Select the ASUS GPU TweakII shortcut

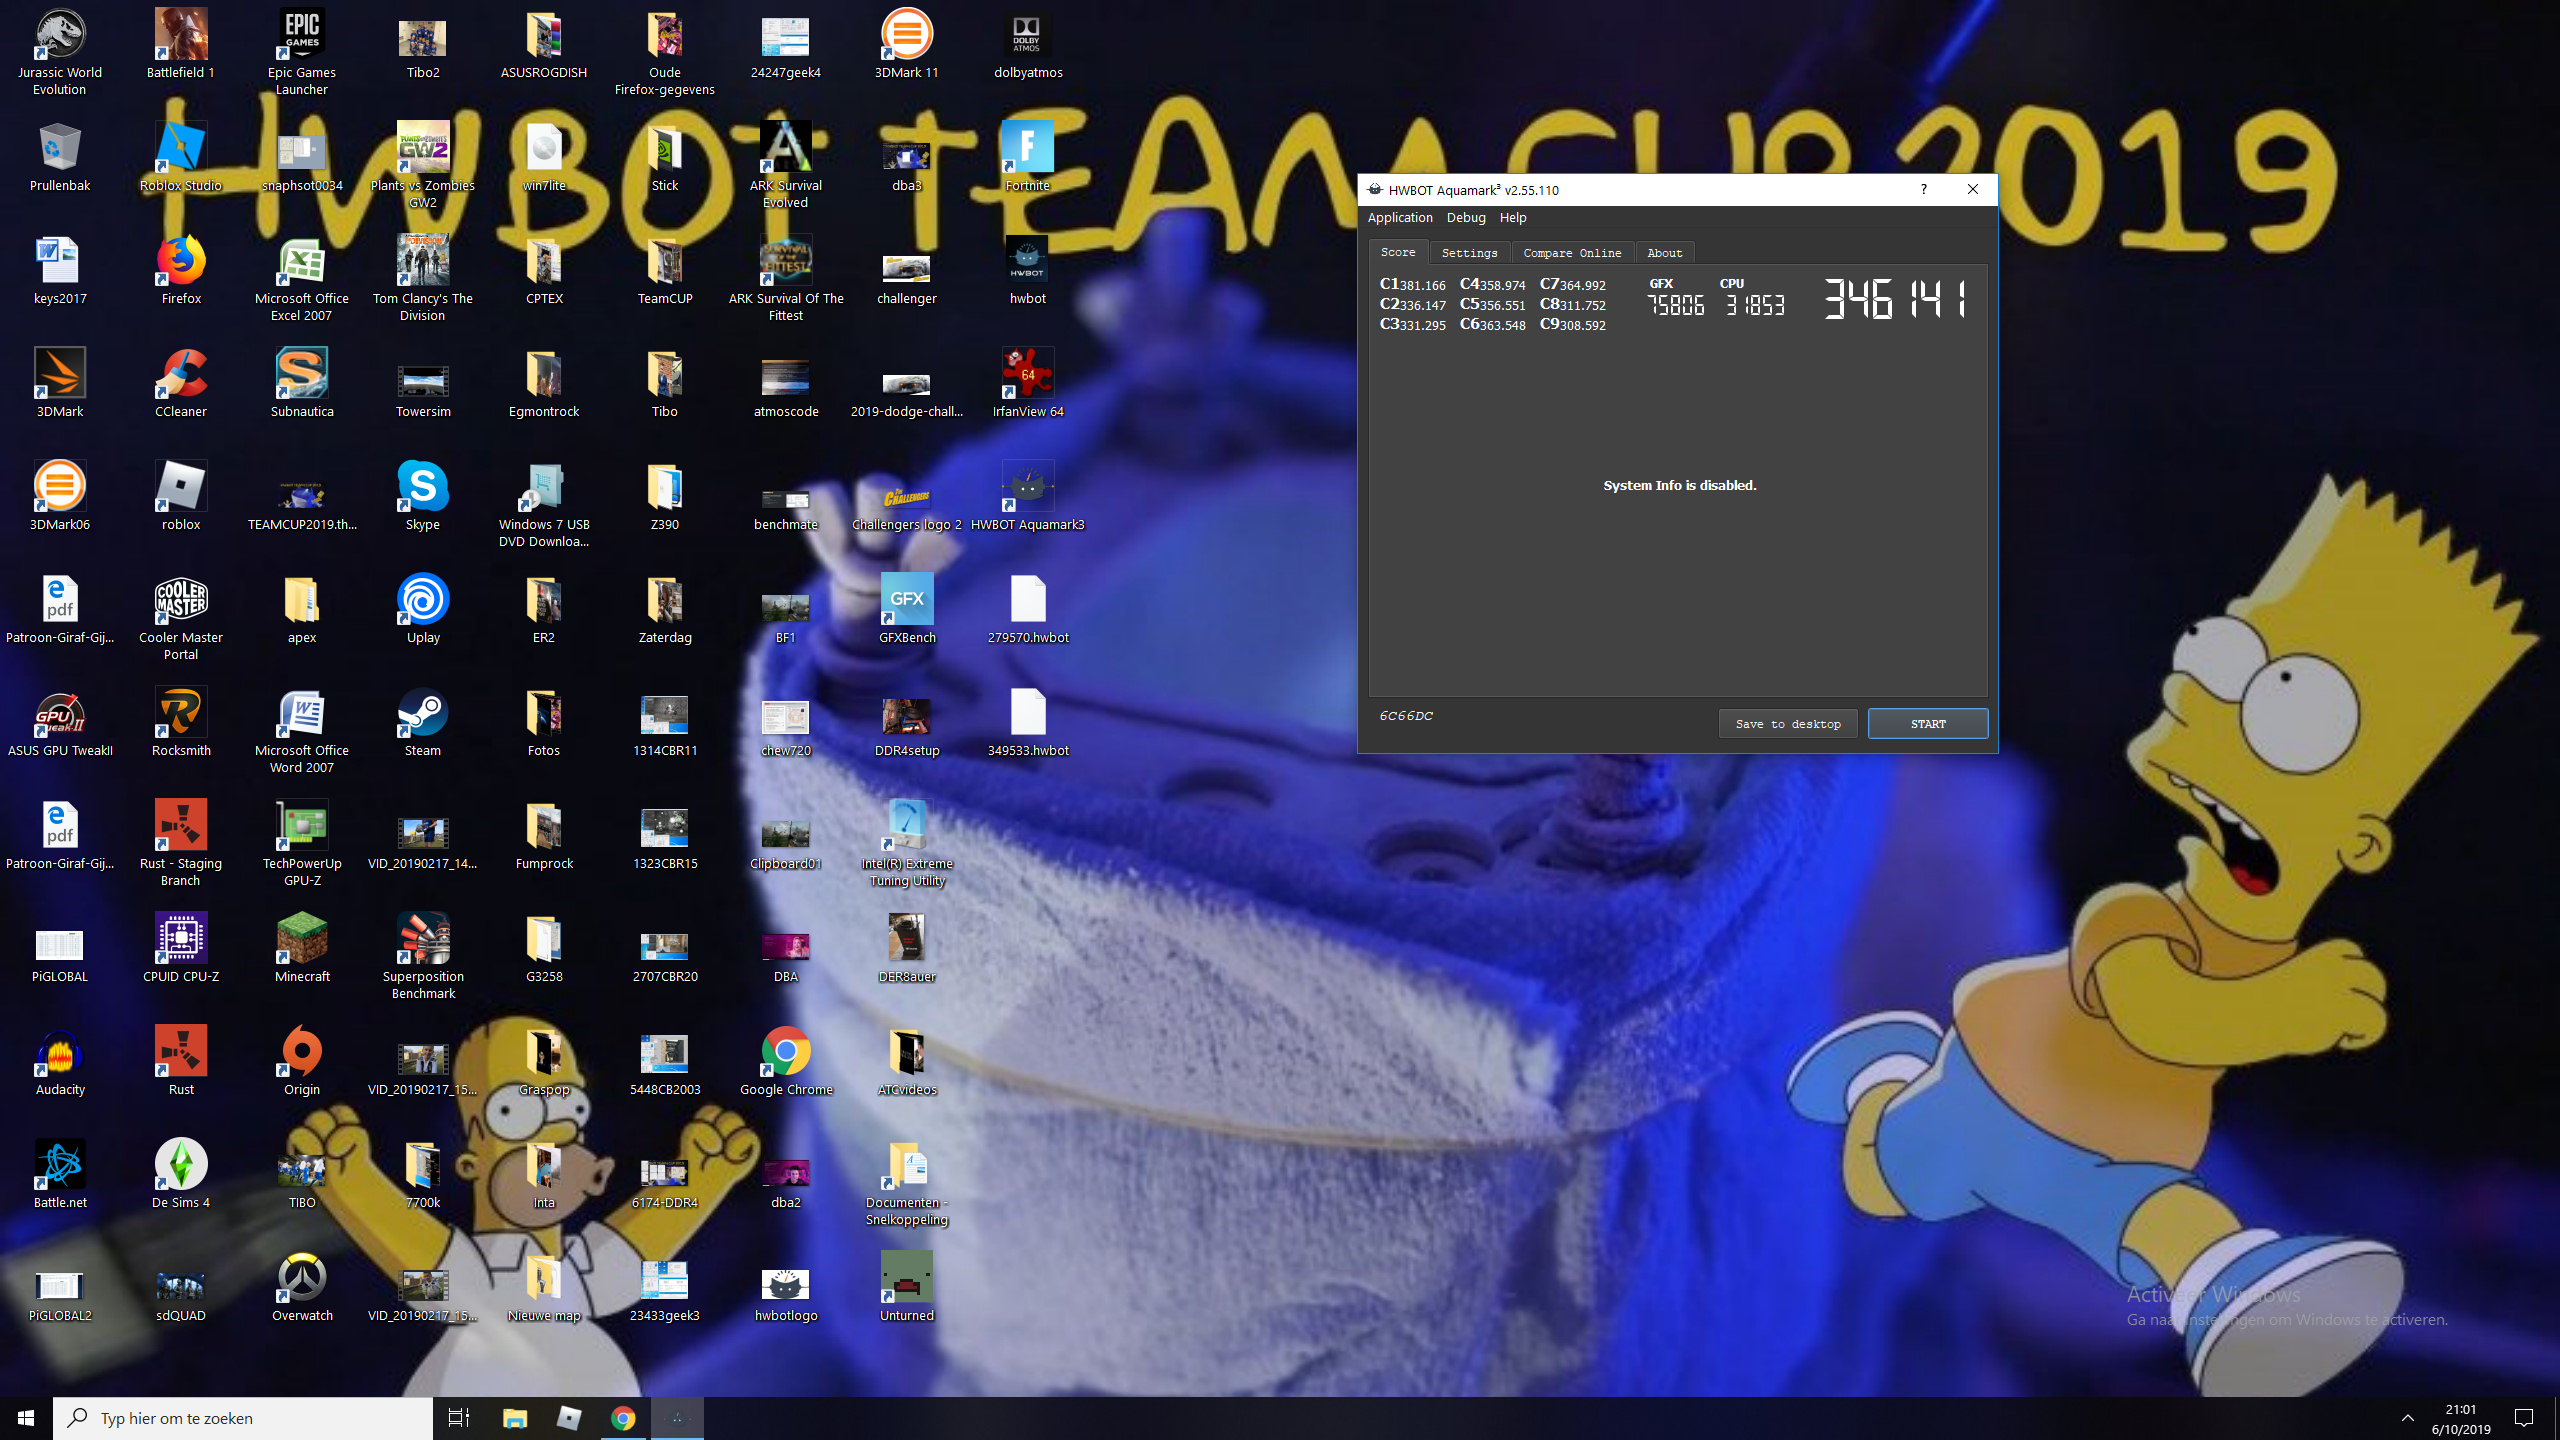pos(60,723)
